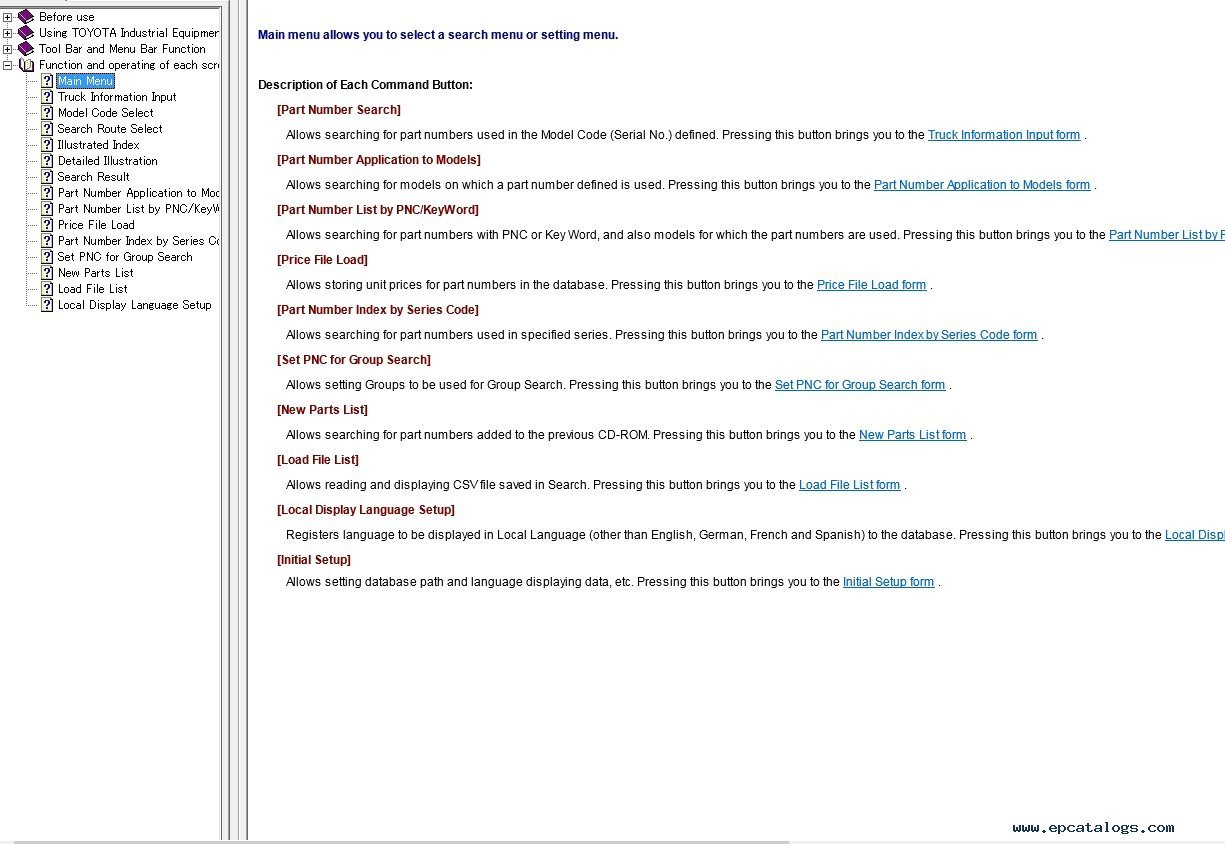Follow the New Parts List form link
The height and width of the screenshot is (844, 1225).
pos(913,435)
